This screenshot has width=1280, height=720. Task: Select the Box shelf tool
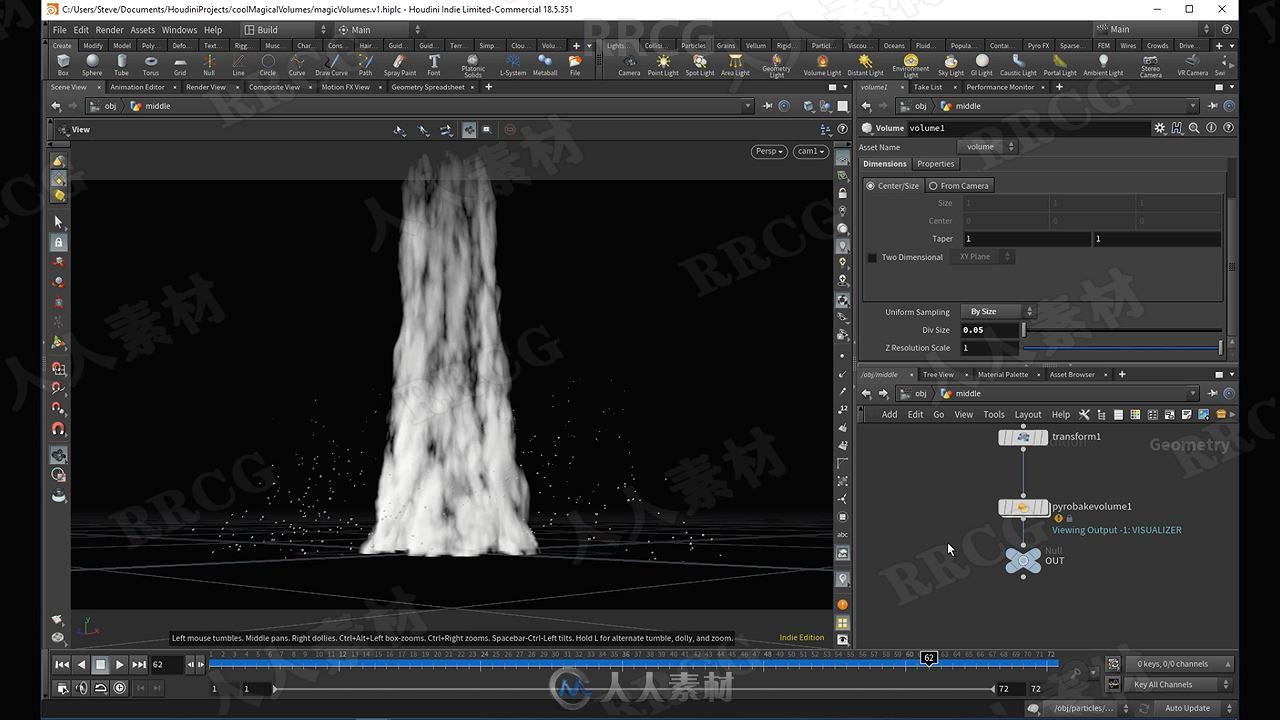[63, 65]
